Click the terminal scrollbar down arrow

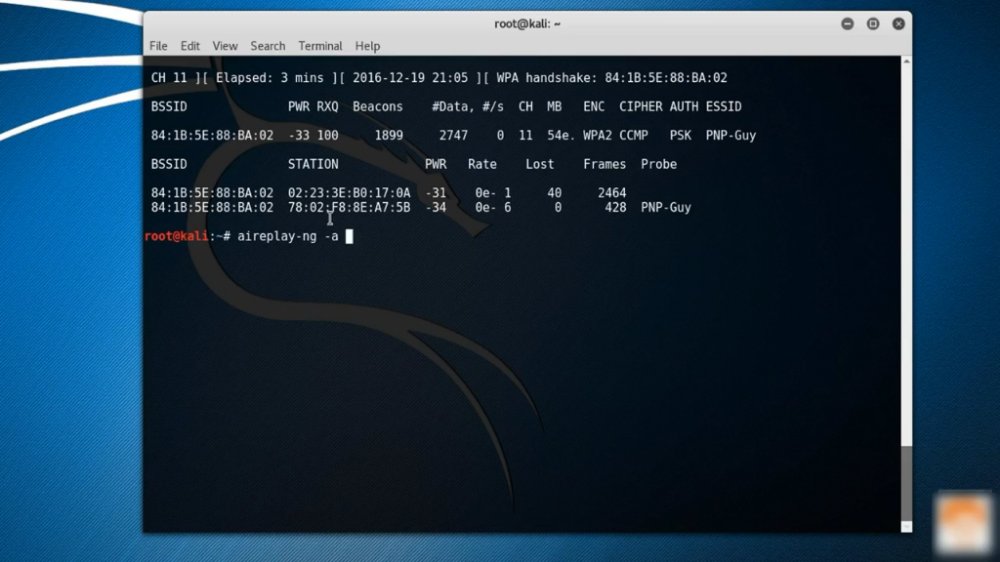(906, 527)
